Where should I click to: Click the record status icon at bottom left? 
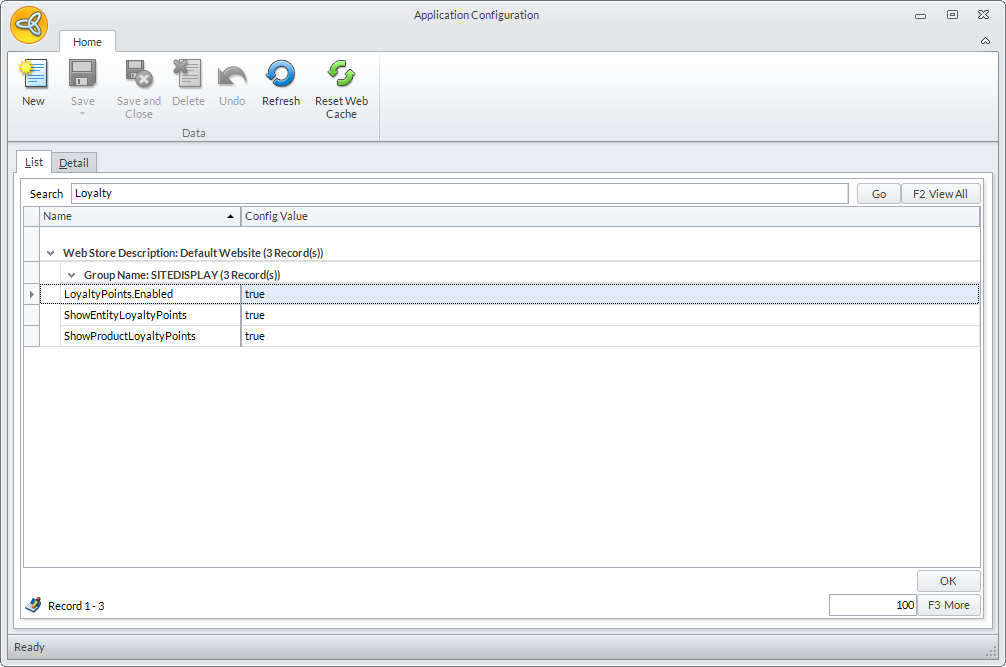tap(33, 605)
